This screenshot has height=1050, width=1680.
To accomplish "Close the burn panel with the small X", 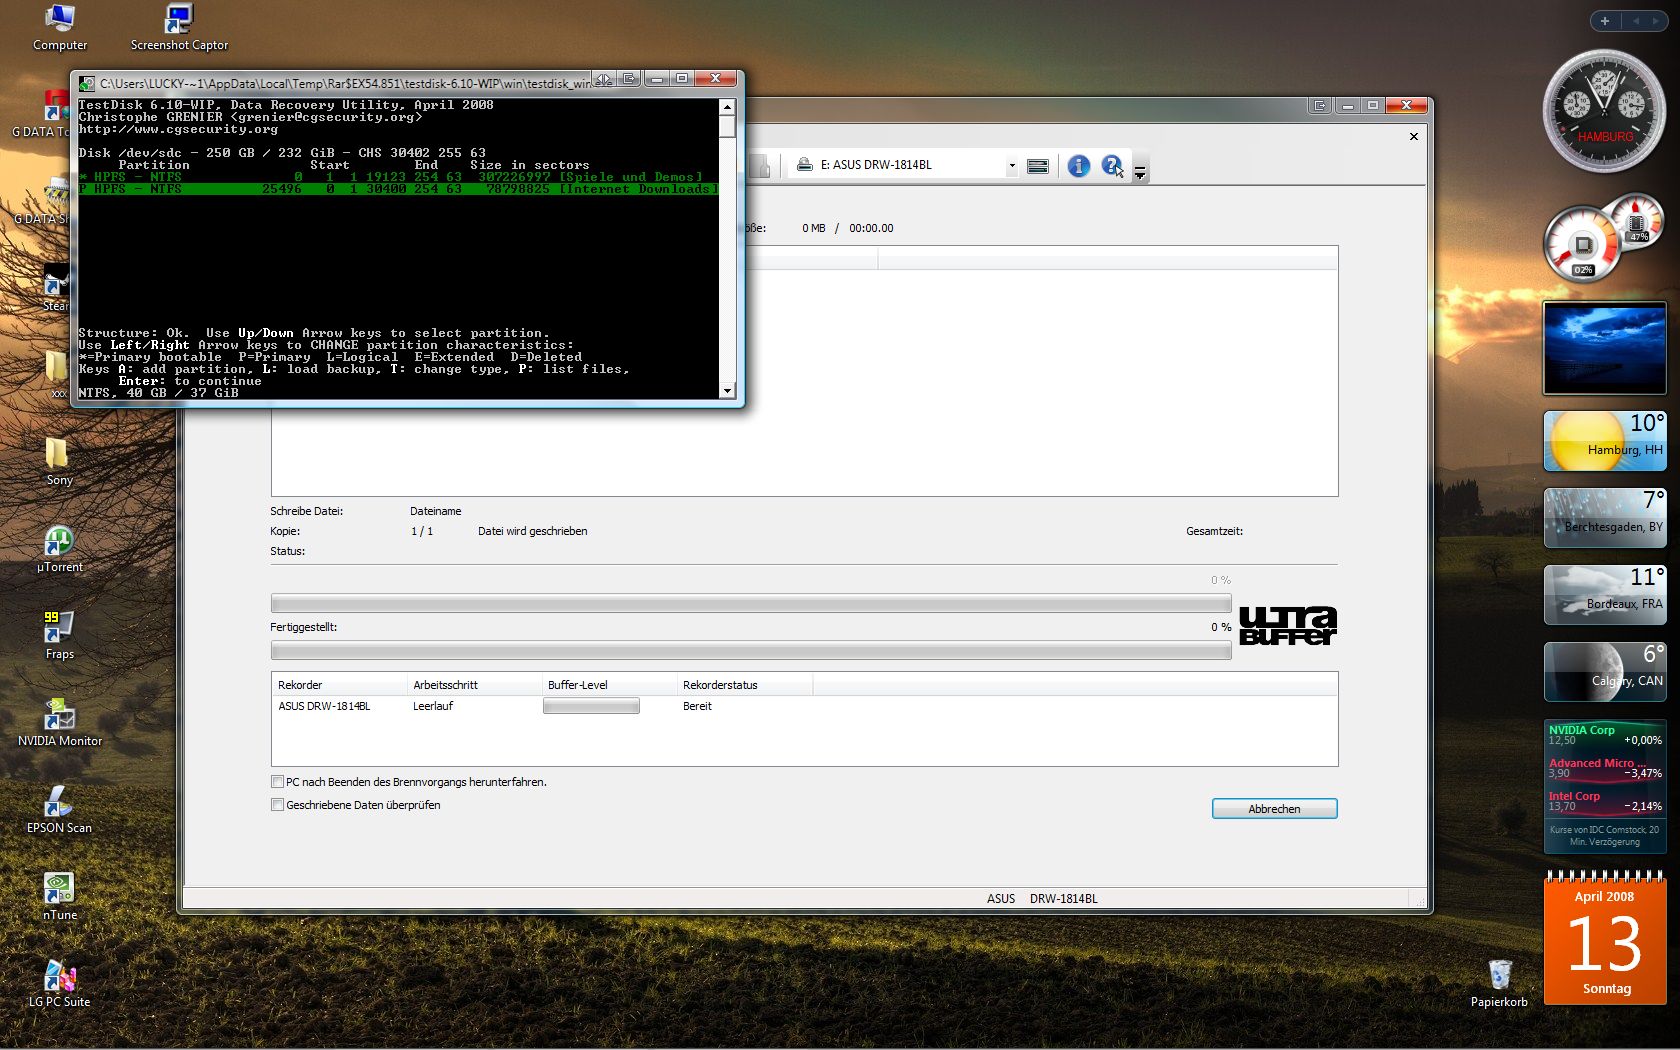I will click(x=1414, y=136).
